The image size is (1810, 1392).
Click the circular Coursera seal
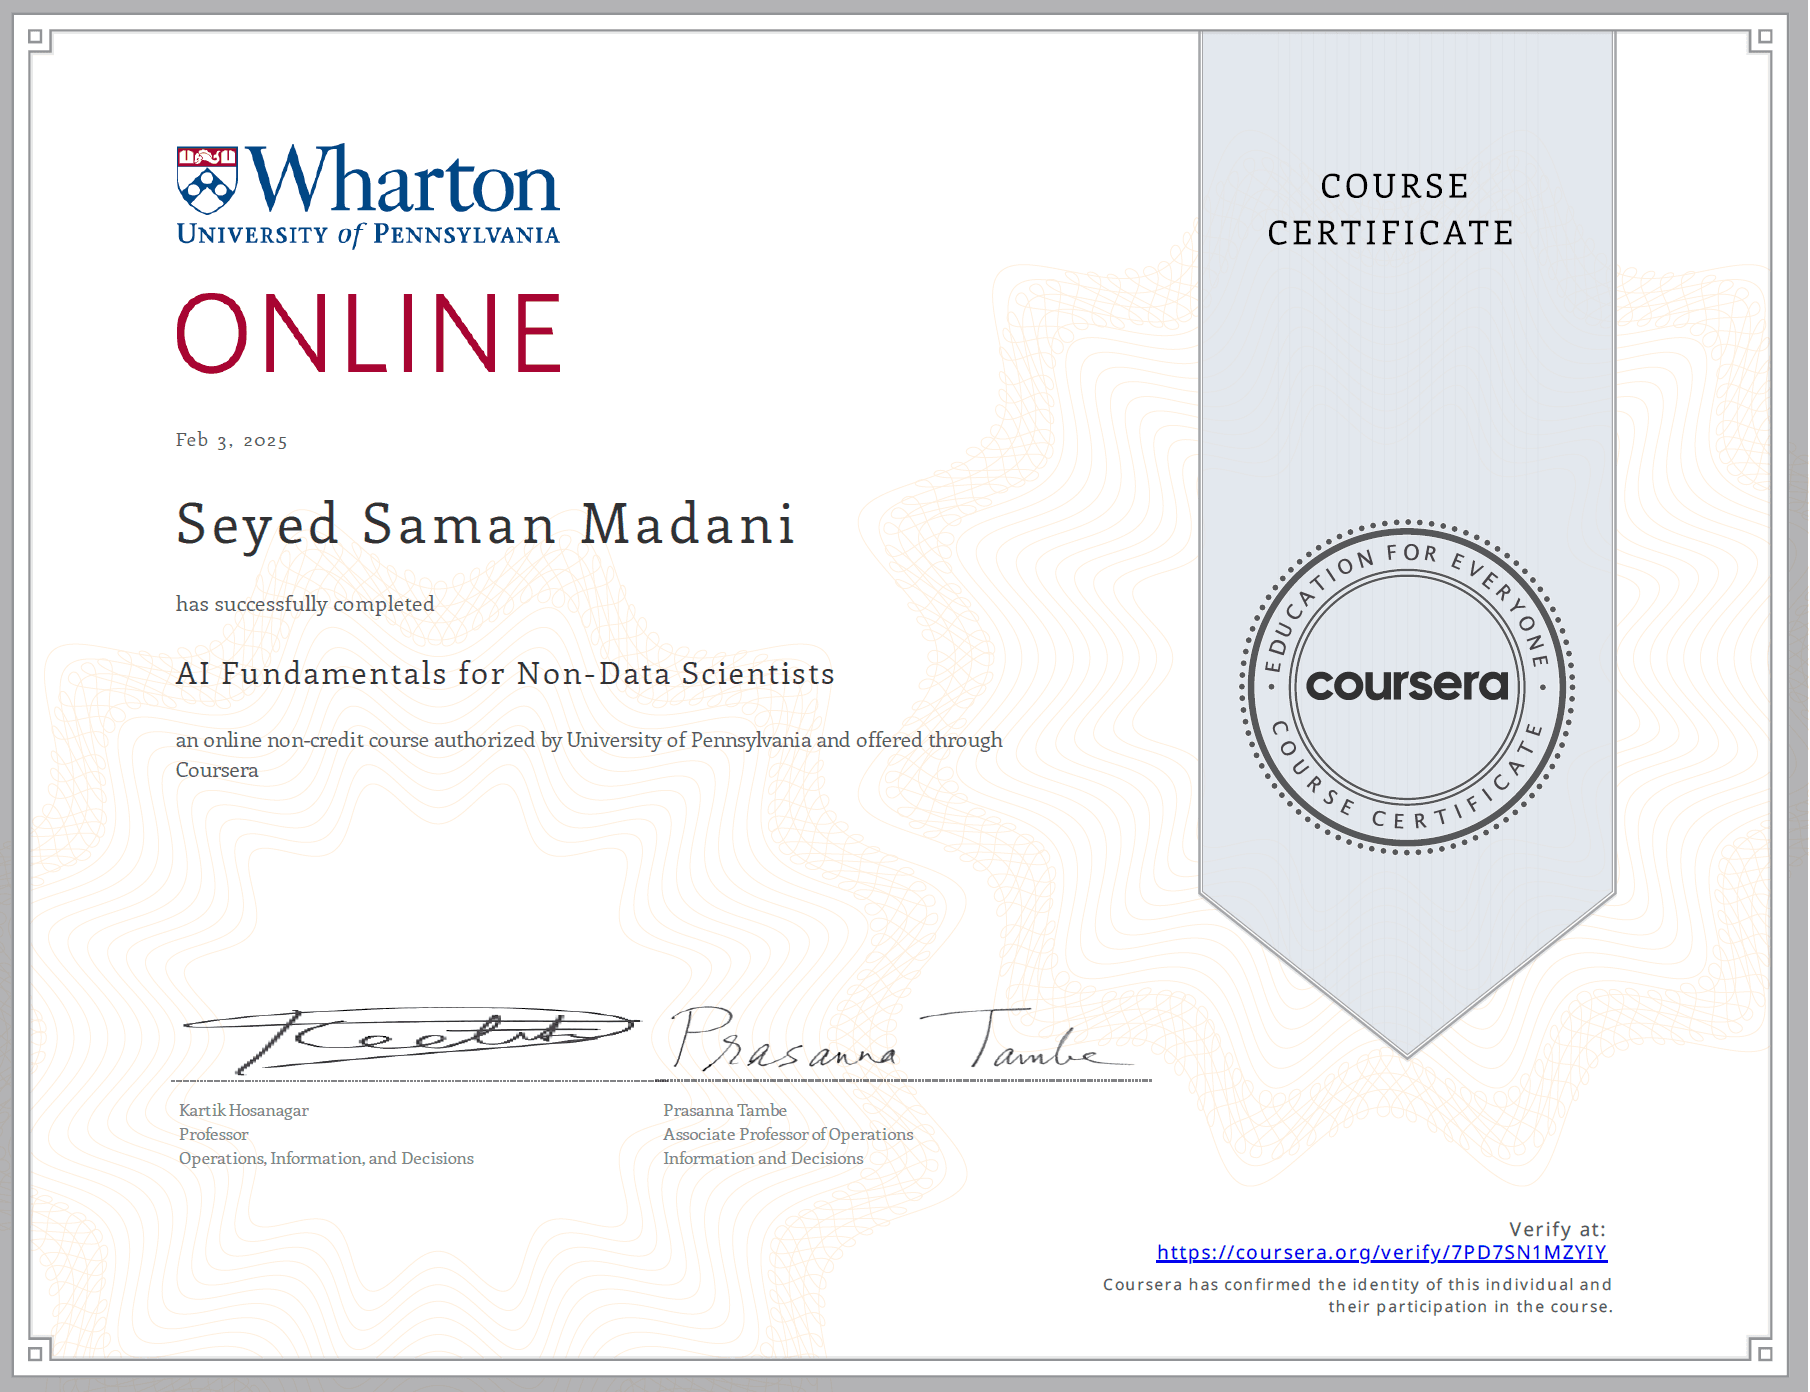(1407, 686)
